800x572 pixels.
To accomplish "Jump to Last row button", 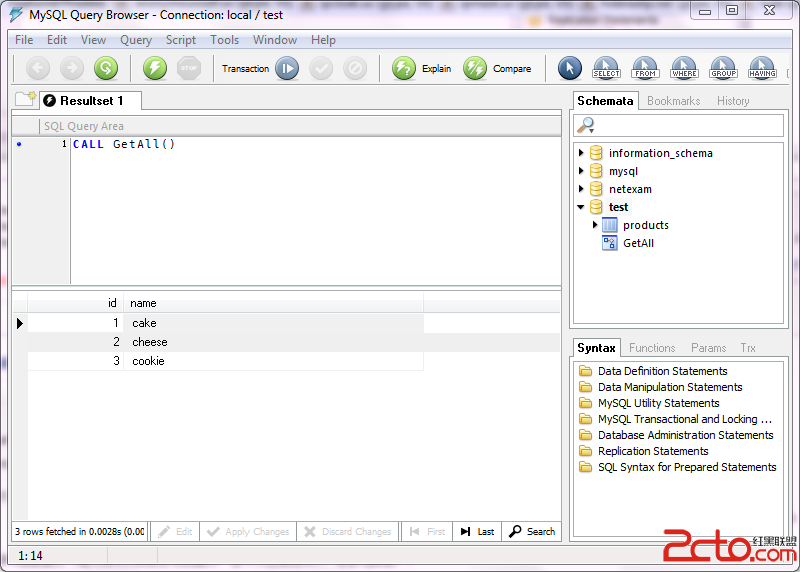I will (x=477, y=532).
